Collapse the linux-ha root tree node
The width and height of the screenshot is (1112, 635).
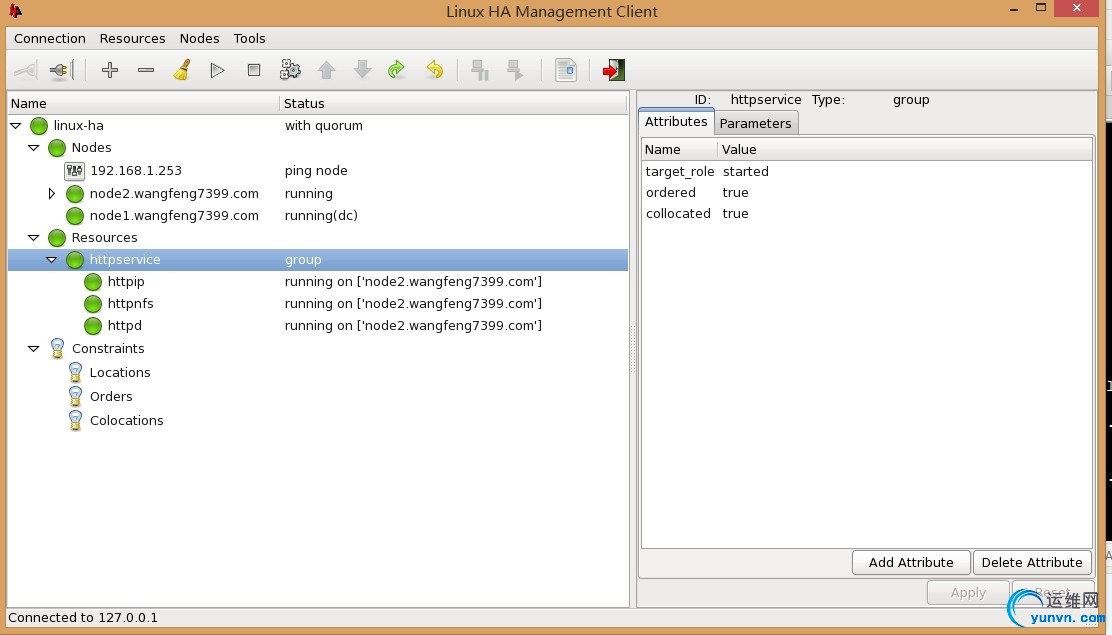pyautogui.click(x=16, y=126)
